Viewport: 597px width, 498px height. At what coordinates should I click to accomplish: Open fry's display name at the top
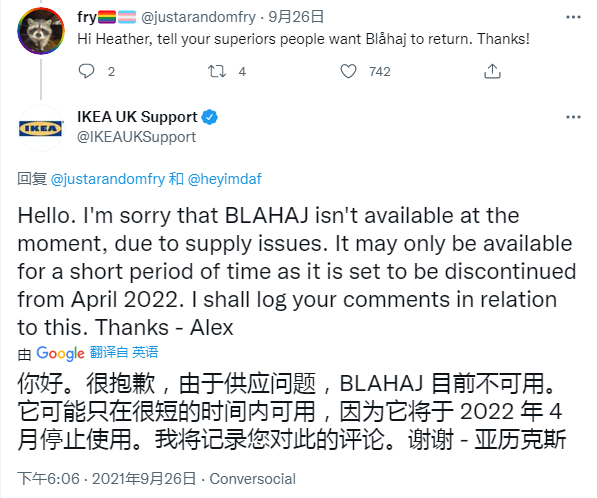106,17
